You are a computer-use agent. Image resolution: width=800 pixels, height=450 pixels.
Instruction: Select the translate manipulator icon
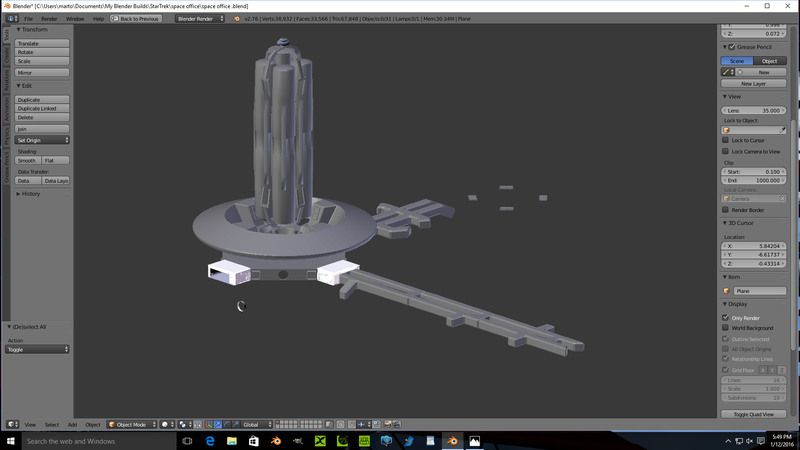click(218, 424)
